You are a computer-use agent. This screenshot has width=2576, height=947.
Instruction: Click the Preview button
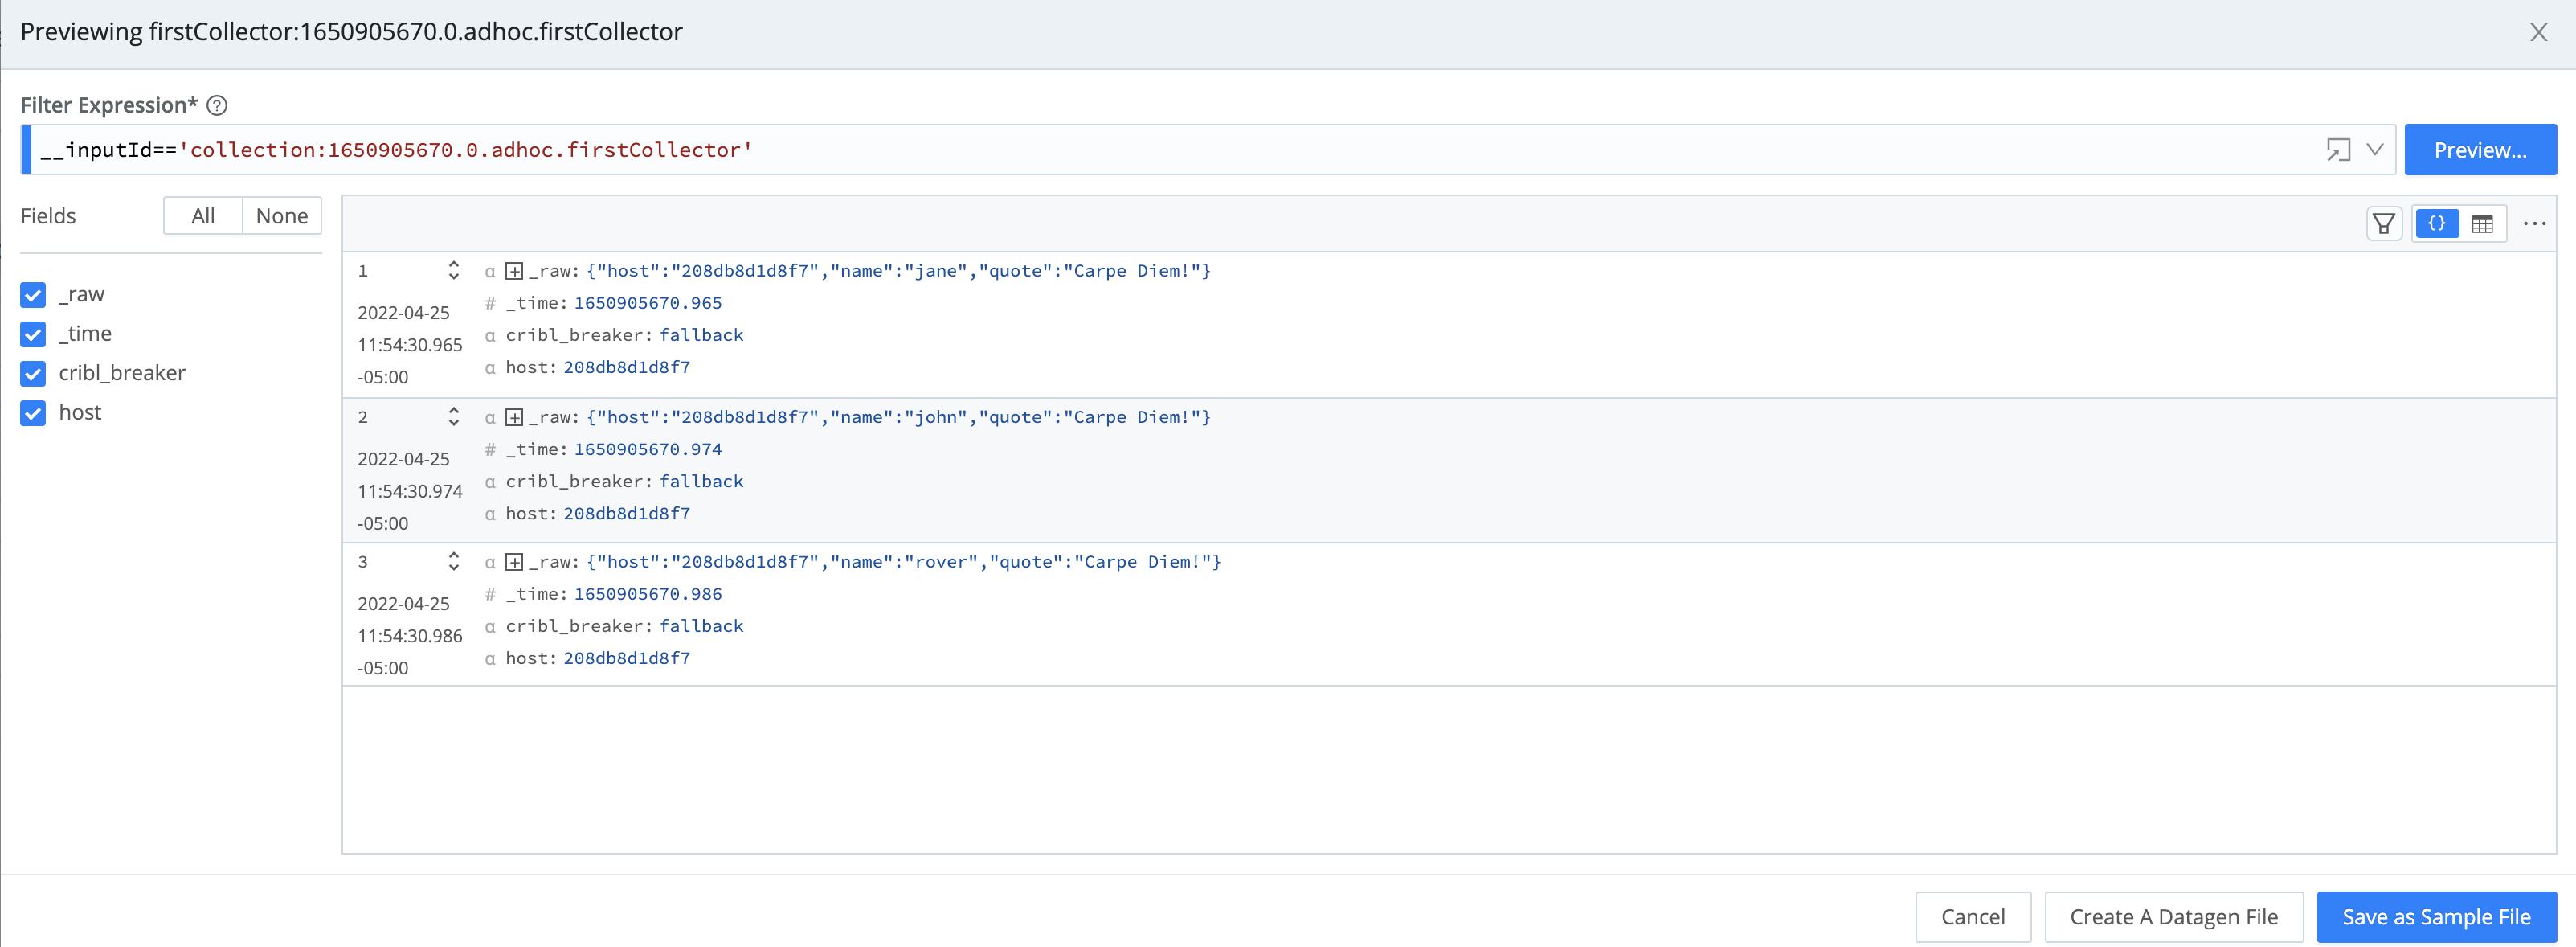coord(2479,150)
